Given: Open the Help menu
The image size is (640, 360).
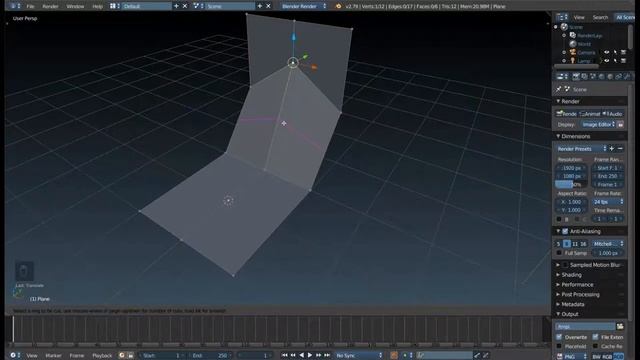Looking at the screenshot, I should pyautogui.click(x=98, y=6).
